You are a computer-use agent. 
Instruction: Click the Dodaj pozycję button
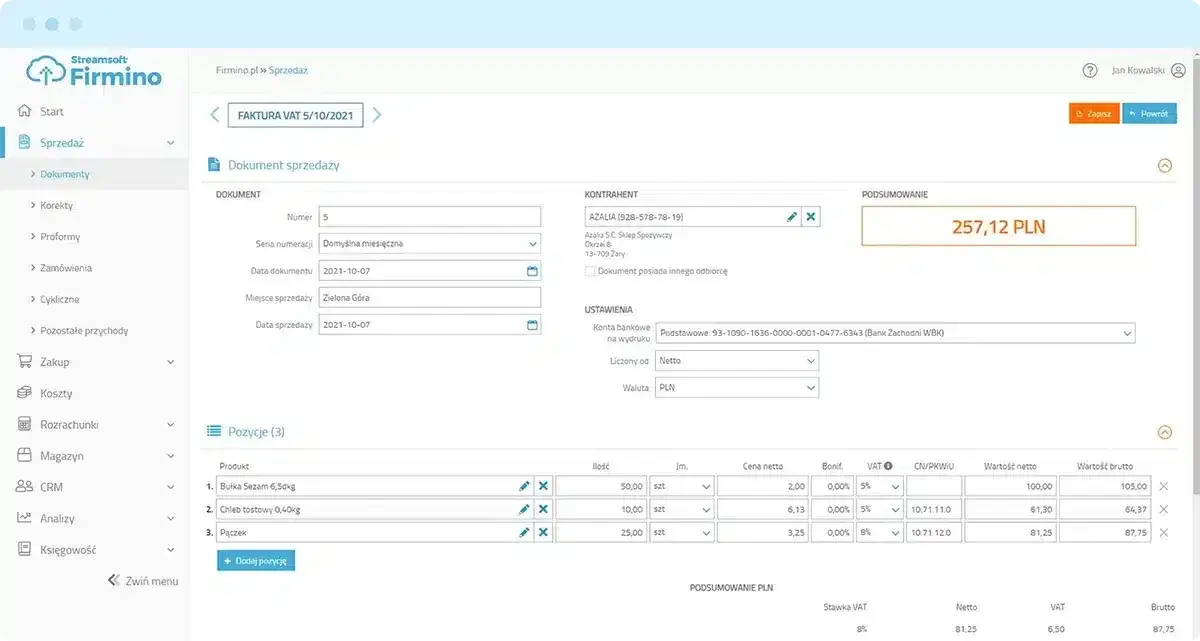pos(255,561)
